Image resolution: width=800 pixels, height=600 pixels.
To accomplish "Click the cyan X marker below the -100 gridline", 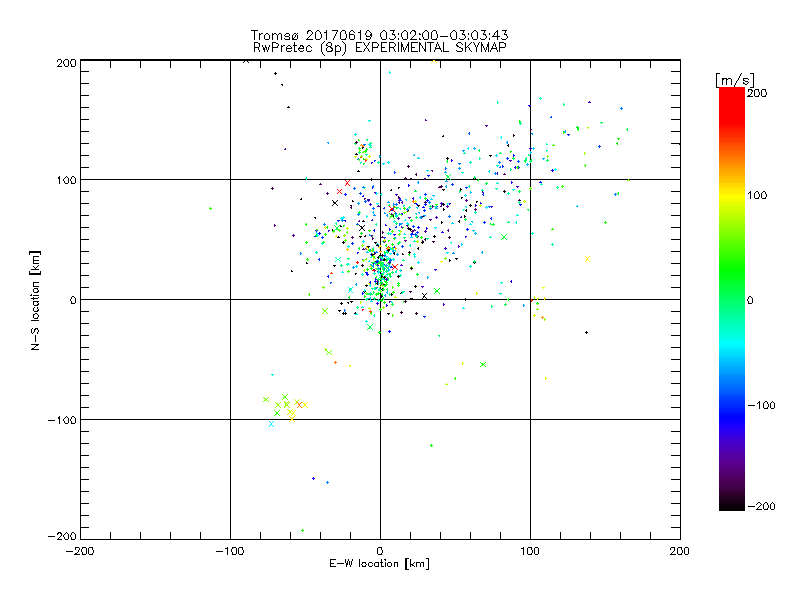I will coord(271,424).
